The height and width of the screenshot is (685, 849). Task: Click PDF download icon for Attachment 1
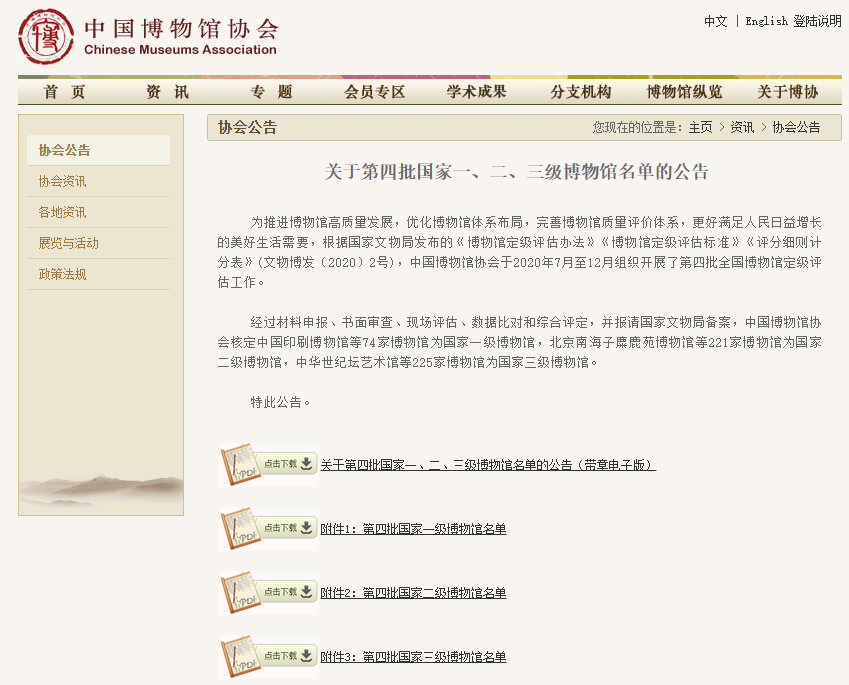point(268,528)
